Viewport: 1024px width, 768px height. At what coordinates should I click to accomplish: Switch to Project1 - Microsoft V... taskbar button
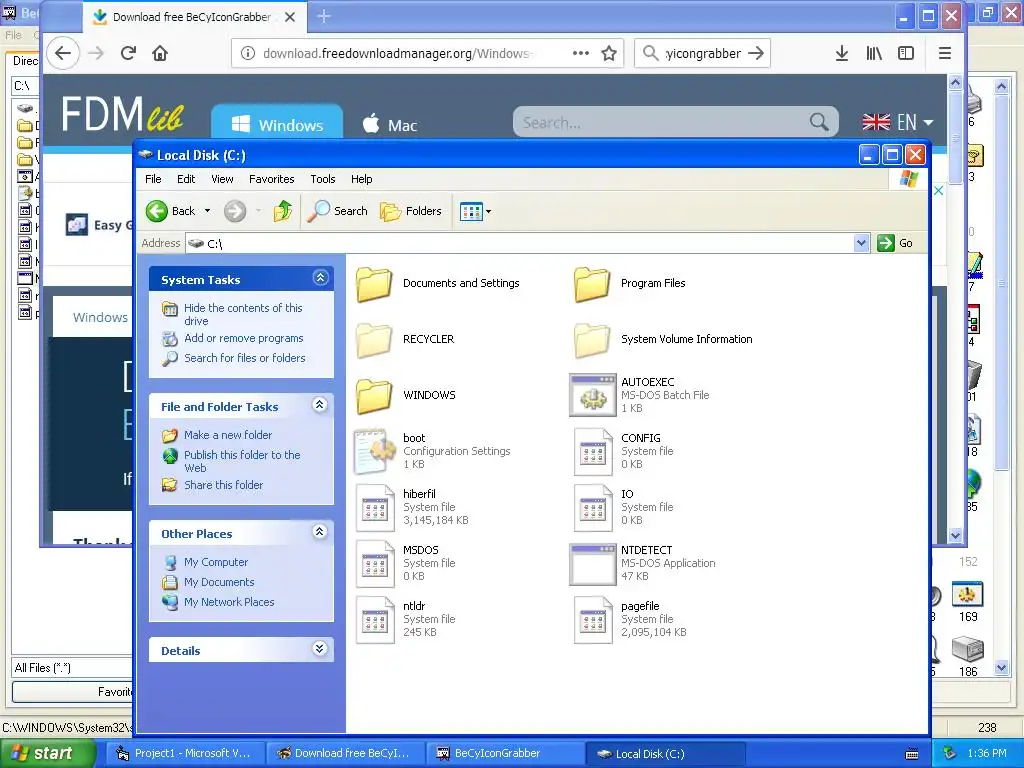(183, 753)
